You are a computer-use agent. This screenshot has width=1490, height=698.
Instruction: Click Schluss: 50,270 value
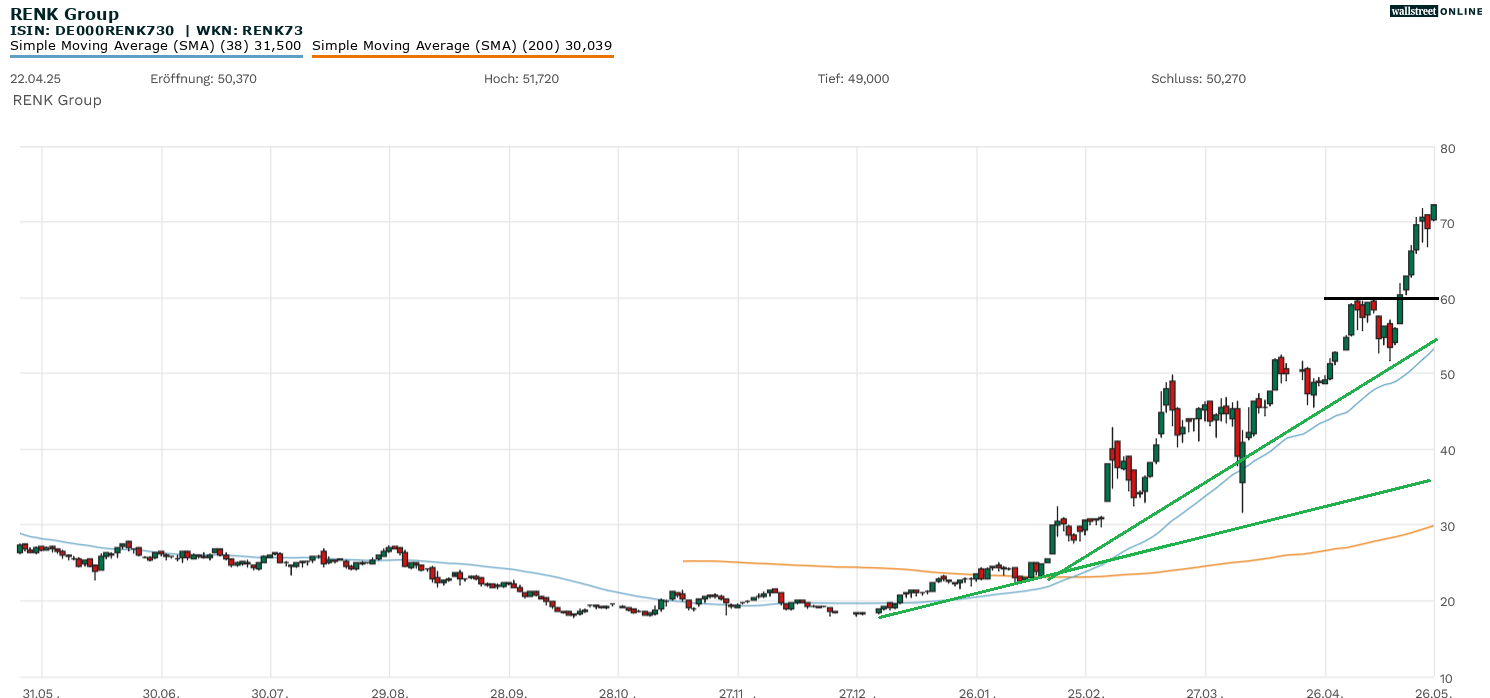coord(1198,79)
